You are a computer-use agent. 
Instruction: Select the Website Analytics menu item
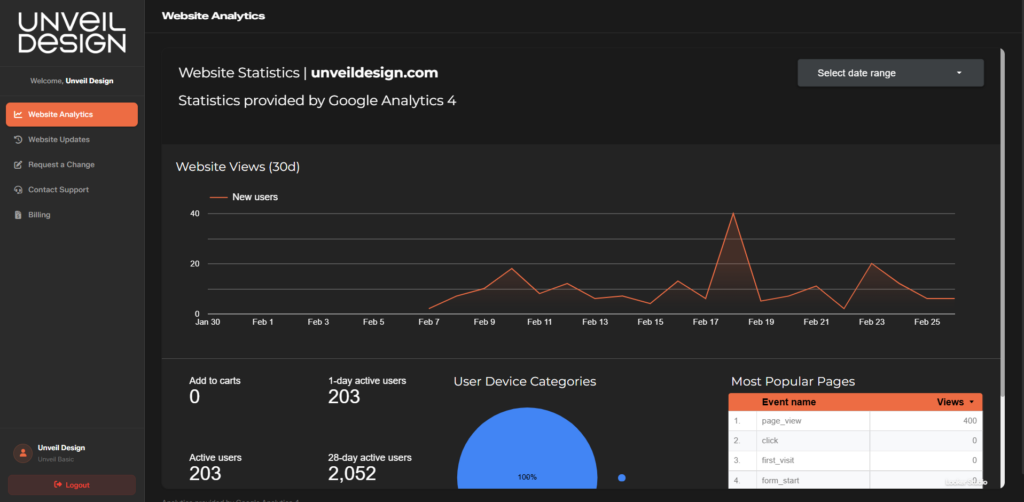72,114
